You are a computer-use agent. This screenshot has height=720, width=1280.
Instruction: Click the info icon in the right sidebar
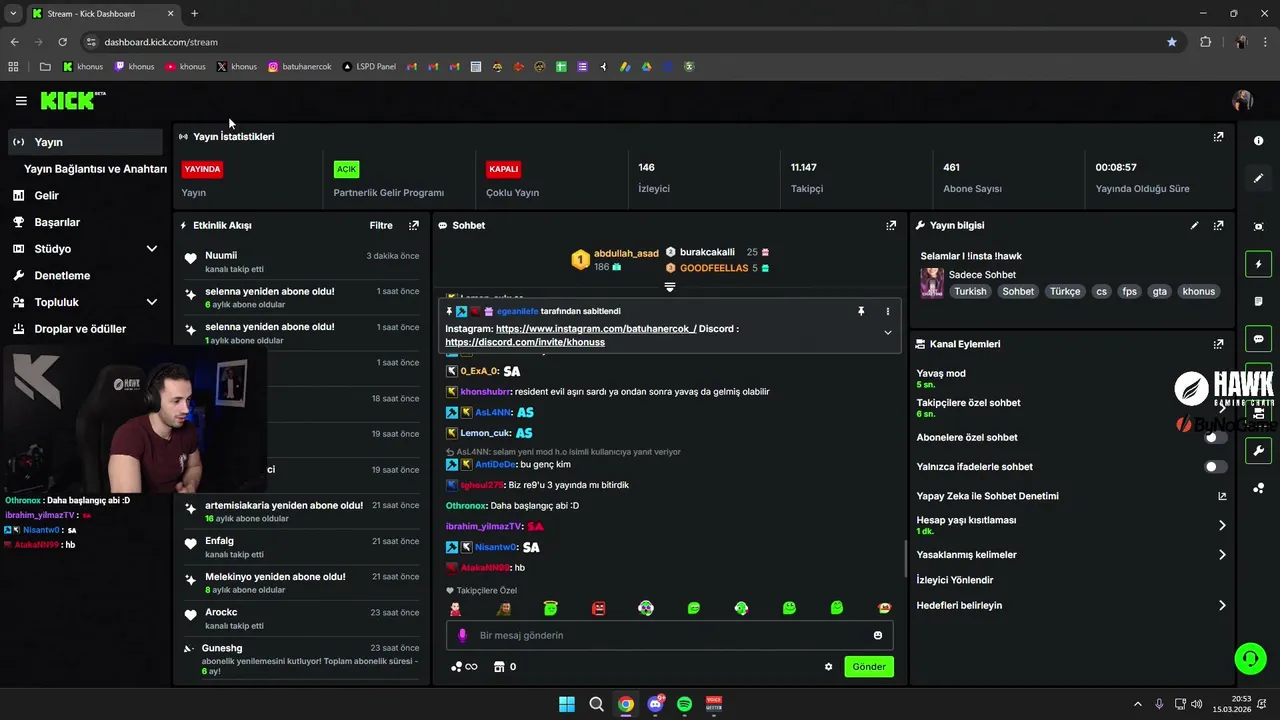(1259, 141)
